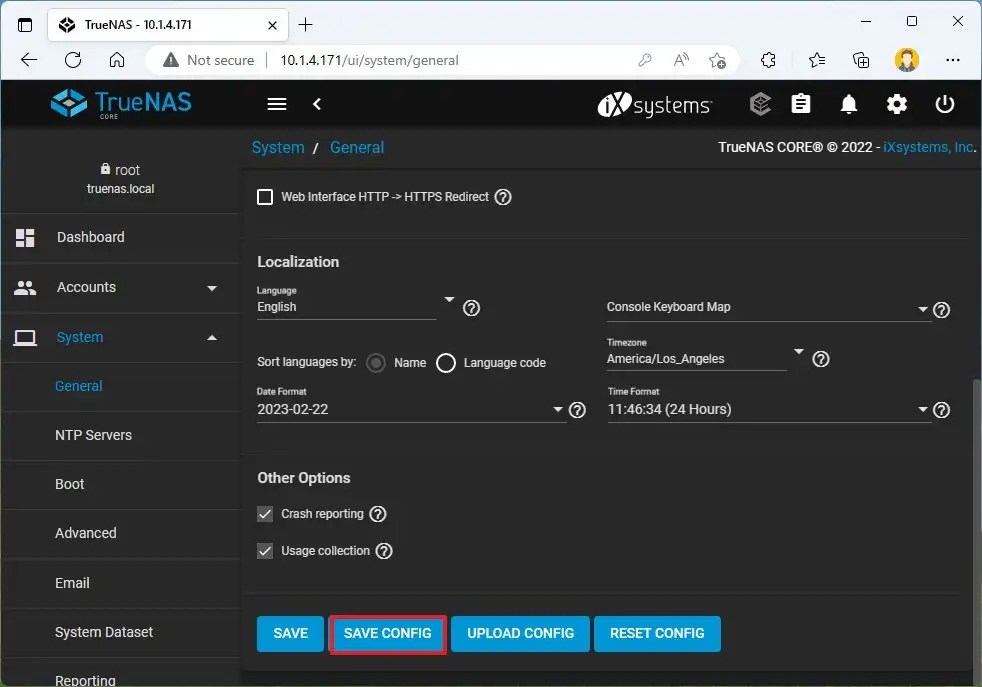Open the Time Format selection dropdown
Image resolution: width=982 pixels, height=687 pixels.
[922, 409]
